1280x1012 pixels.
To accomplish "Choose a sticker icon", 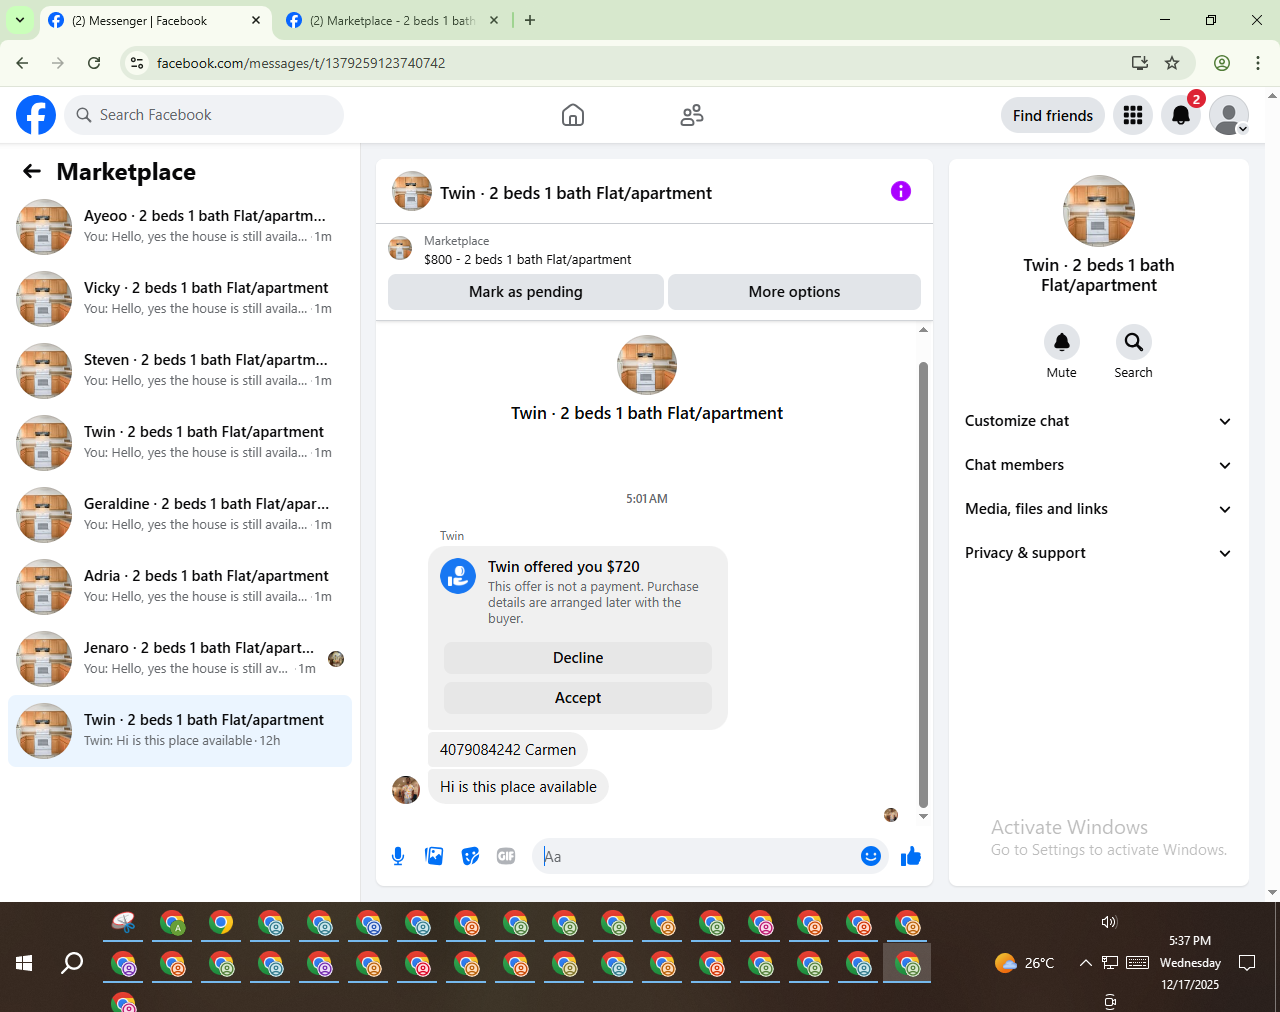I will tap(470, 856).
